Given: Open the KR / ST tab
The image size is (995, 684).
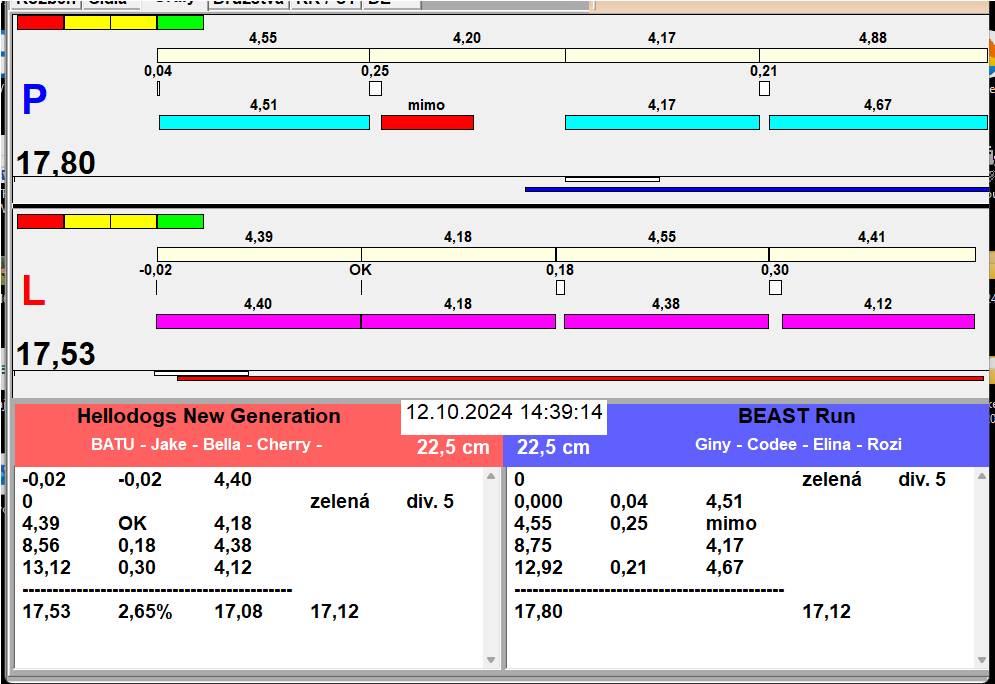Looking at the screenshot, I should (324, 3).
